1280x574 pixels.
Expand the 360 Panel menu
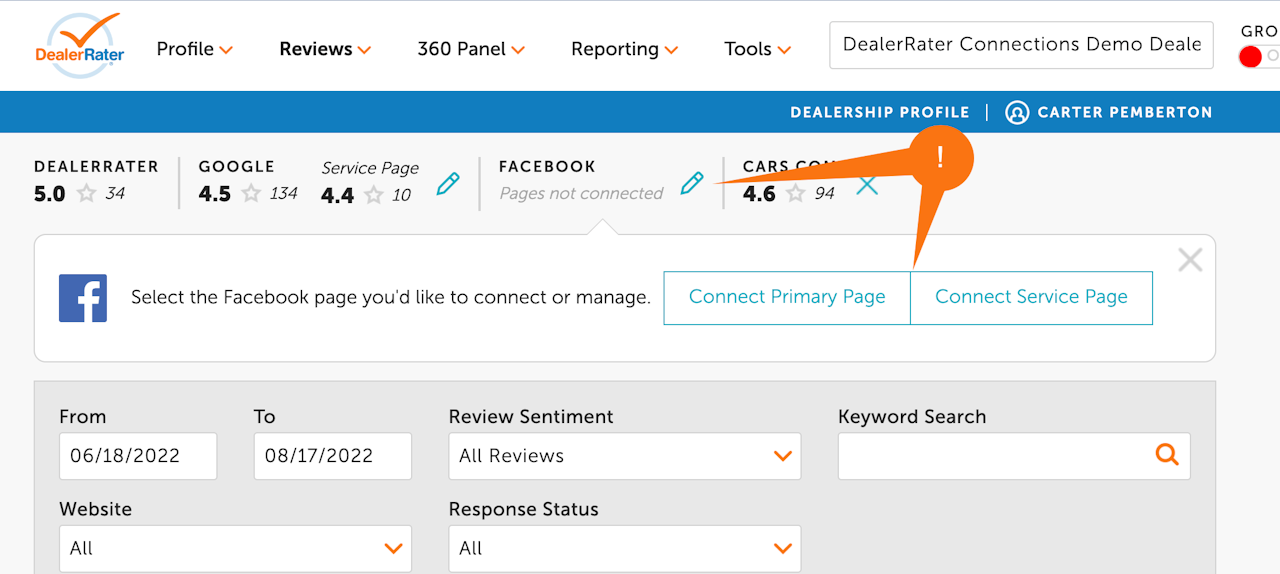[x=471, y=49]
